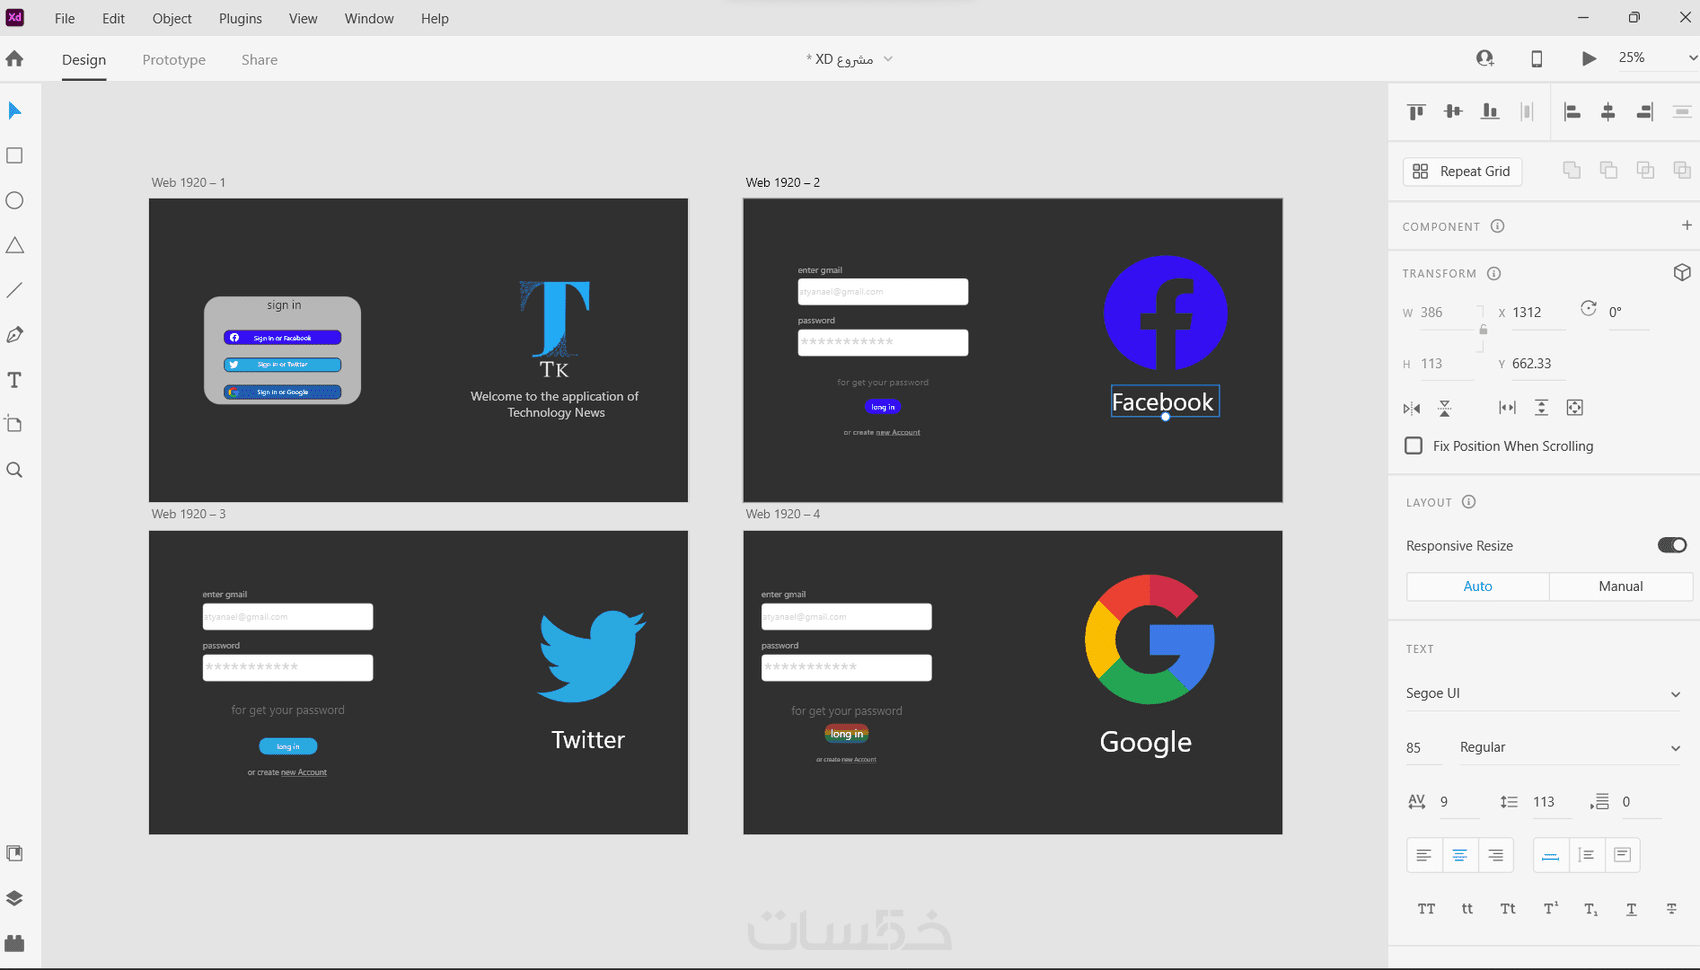
Task: Select the Web 1920 – 4 artboard title
Action: tap(783, 514)
